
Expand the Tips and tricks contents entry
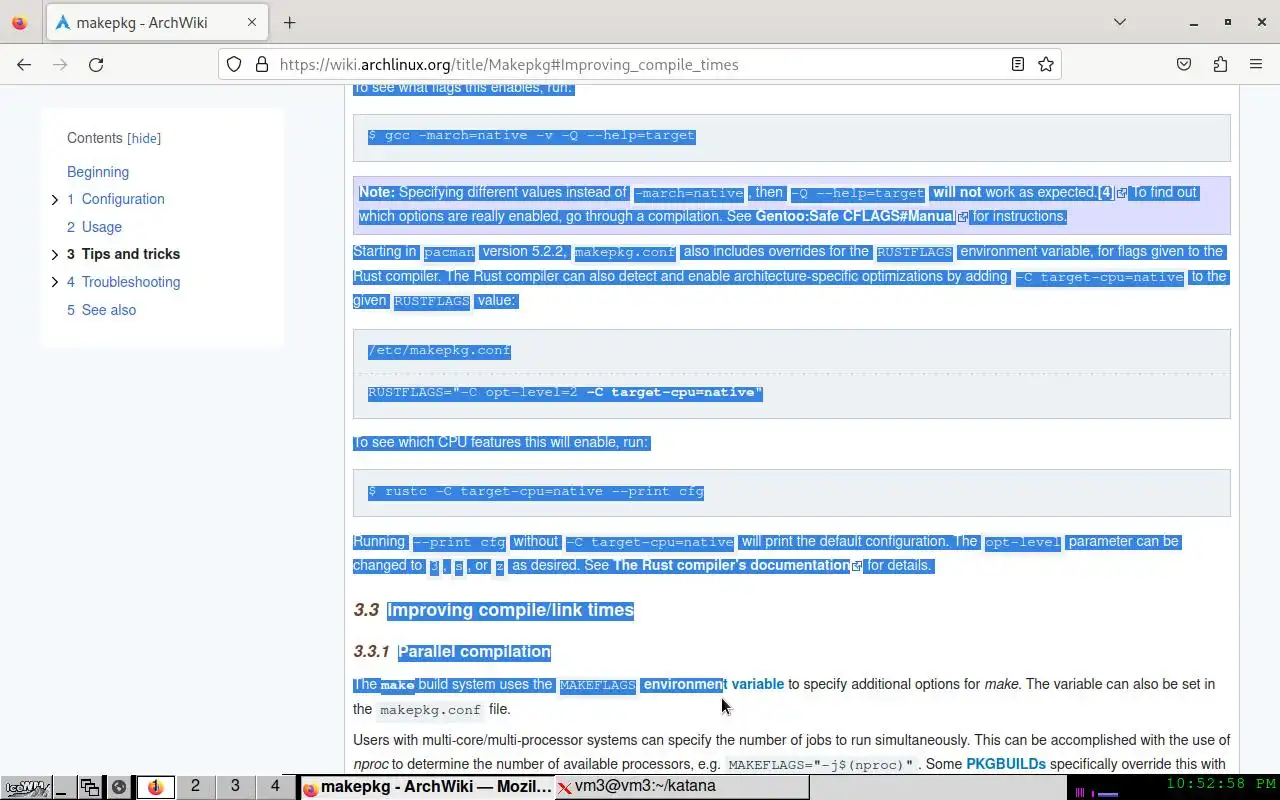tap(54, 254)
